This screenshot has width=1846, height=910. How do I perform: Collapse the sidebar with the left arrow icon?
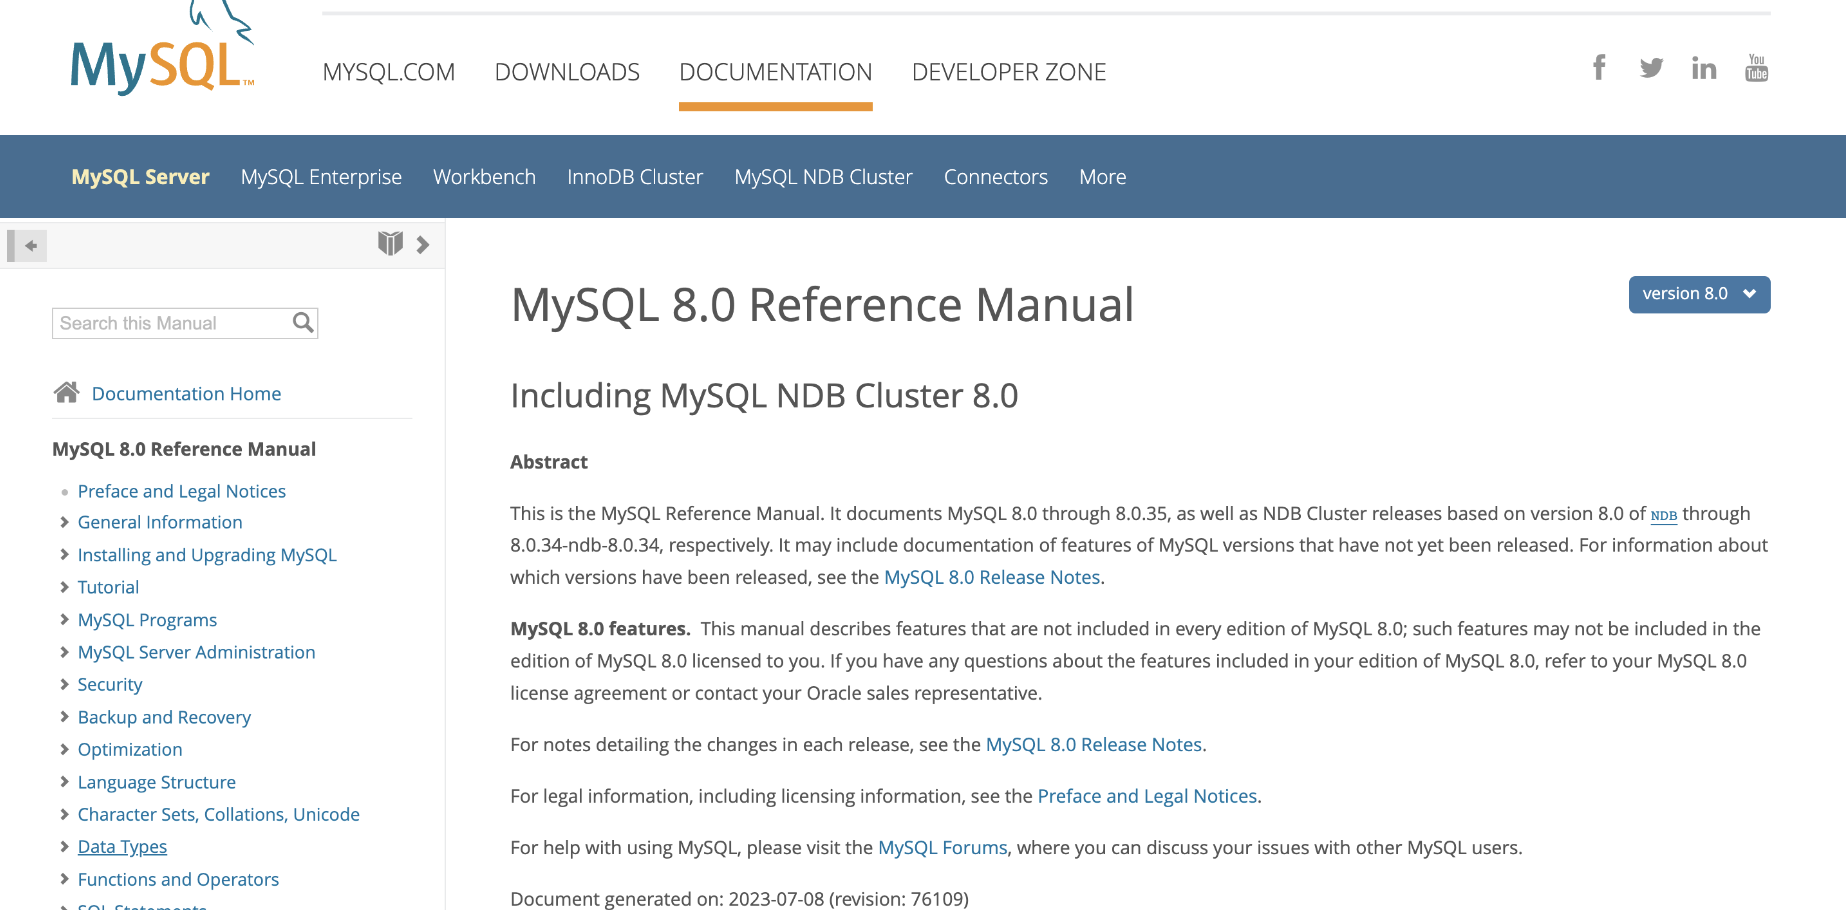point(27,245)
